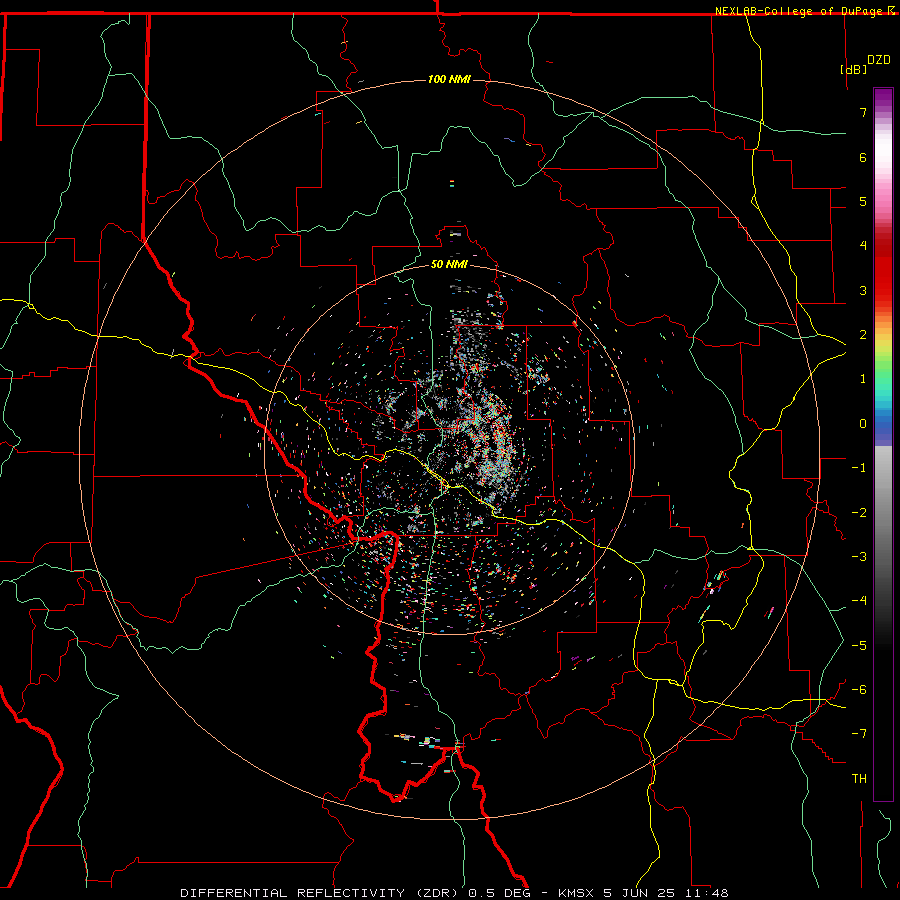Click the legend value -5
The width and height of the screenshot is (900, 900).
859,646
